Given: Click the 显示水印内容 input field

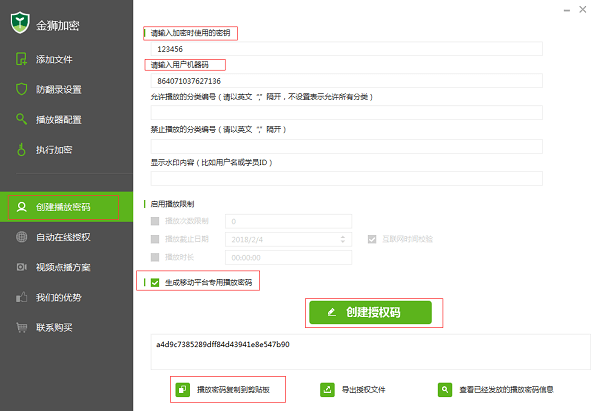Looking at the screenshot, I should click(347, 178).
